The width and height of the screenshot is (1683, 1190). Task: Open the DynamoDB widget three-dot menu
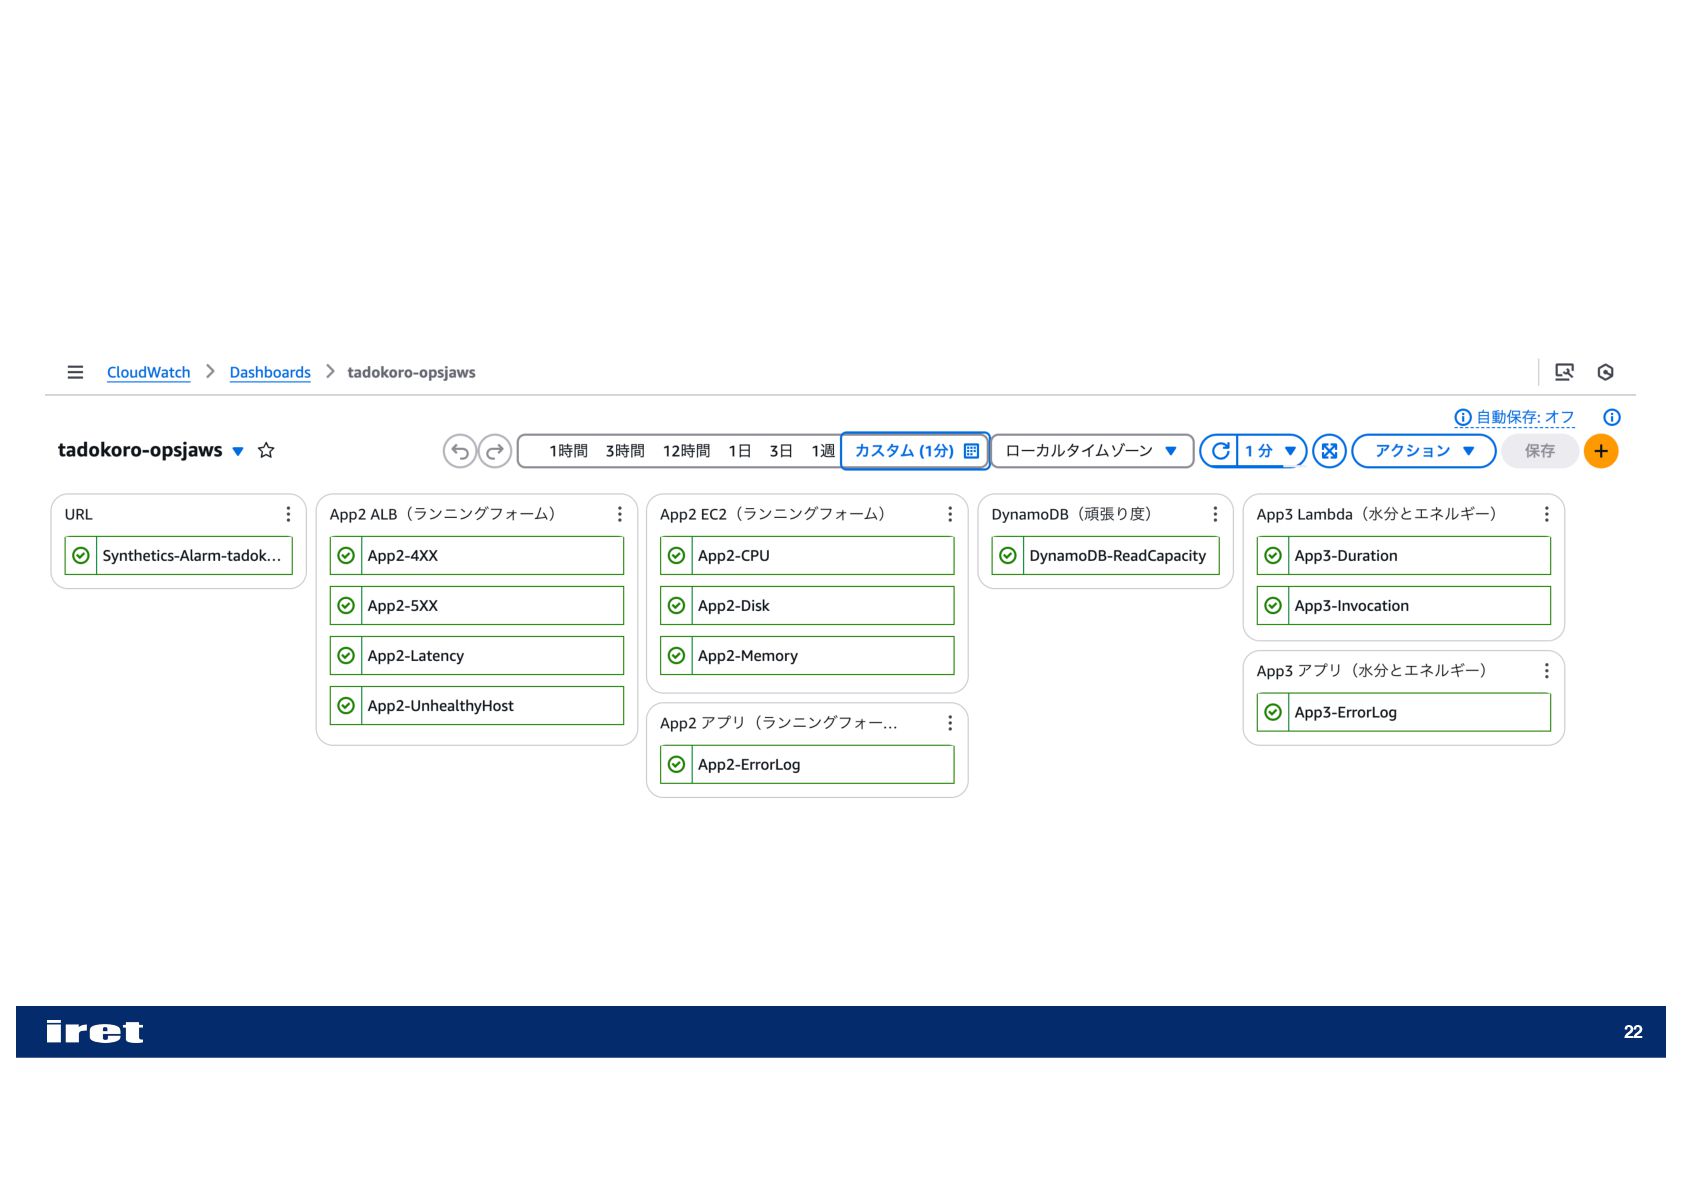point(1215,514)
